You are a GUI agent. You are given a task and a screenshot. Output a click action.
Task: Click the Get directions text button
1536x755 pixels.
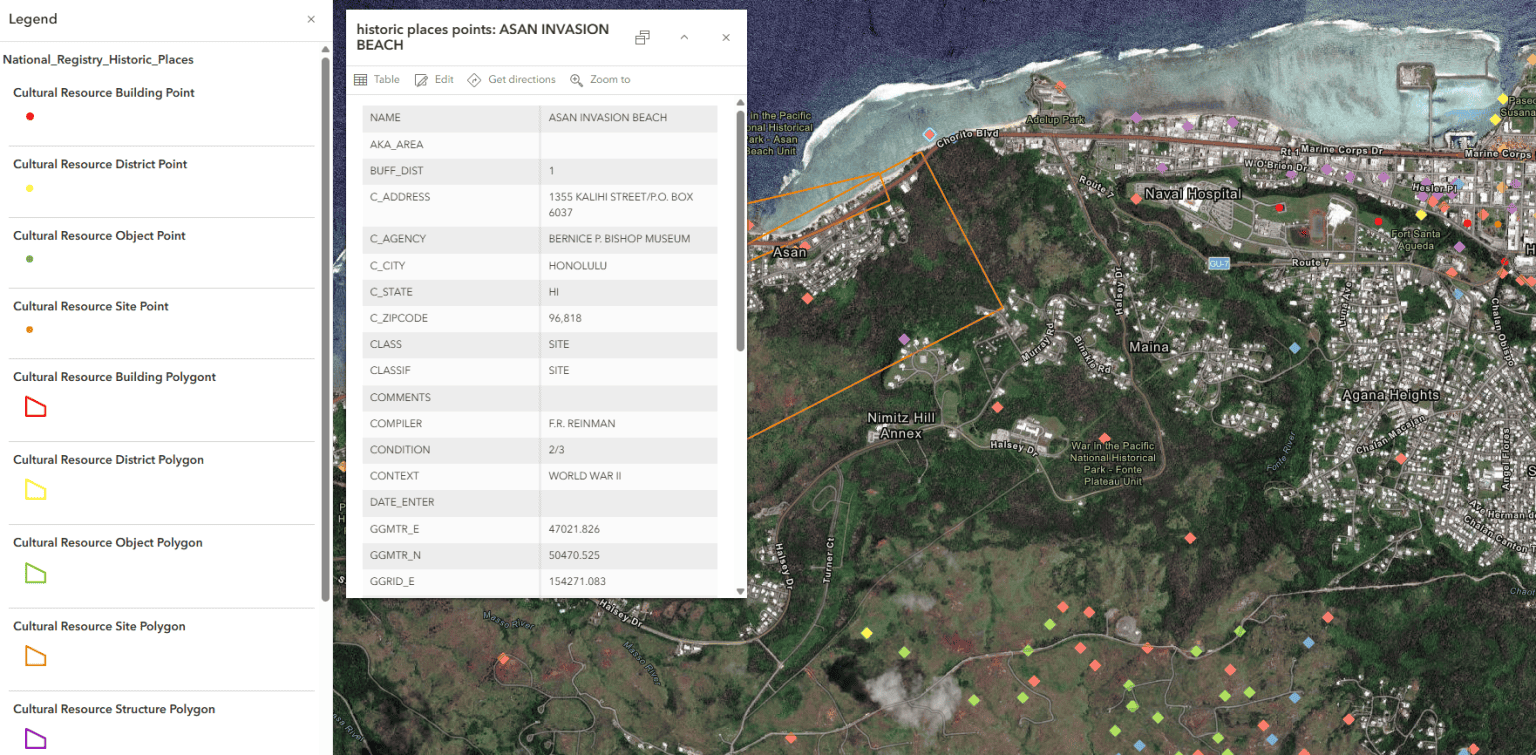pos(521,79)
